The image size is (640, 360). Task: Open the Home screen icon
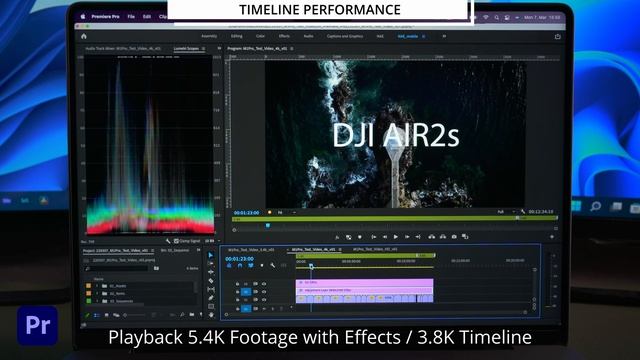pos(84,36)
